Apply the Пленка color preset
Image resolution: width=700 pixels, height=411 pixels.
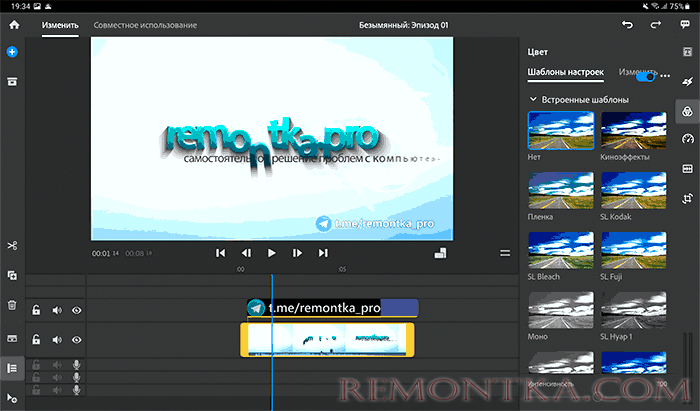pyautogui.click(x=561, y=190)
